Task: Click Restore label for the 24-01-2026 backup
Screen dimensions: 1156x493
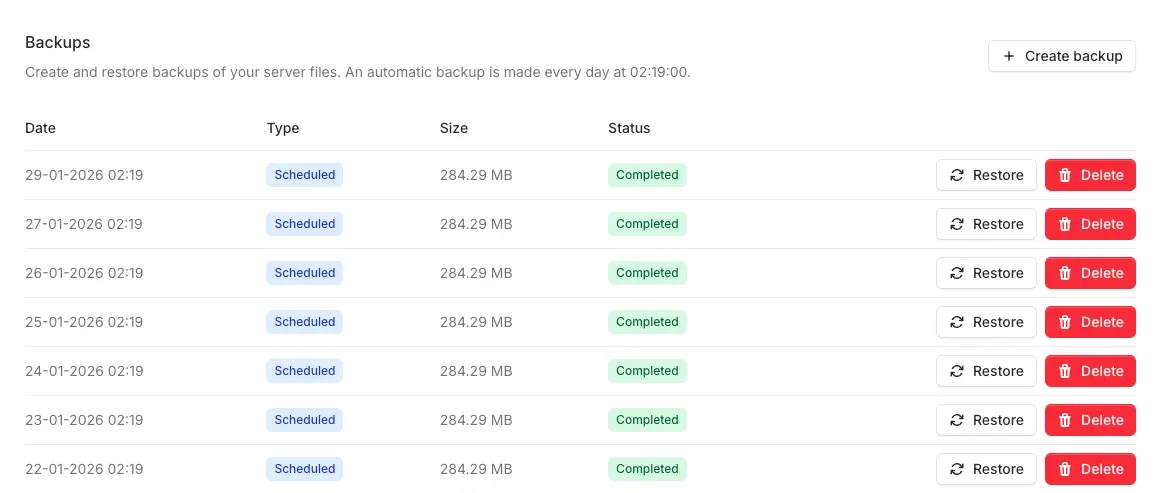Action: (998, 371)
